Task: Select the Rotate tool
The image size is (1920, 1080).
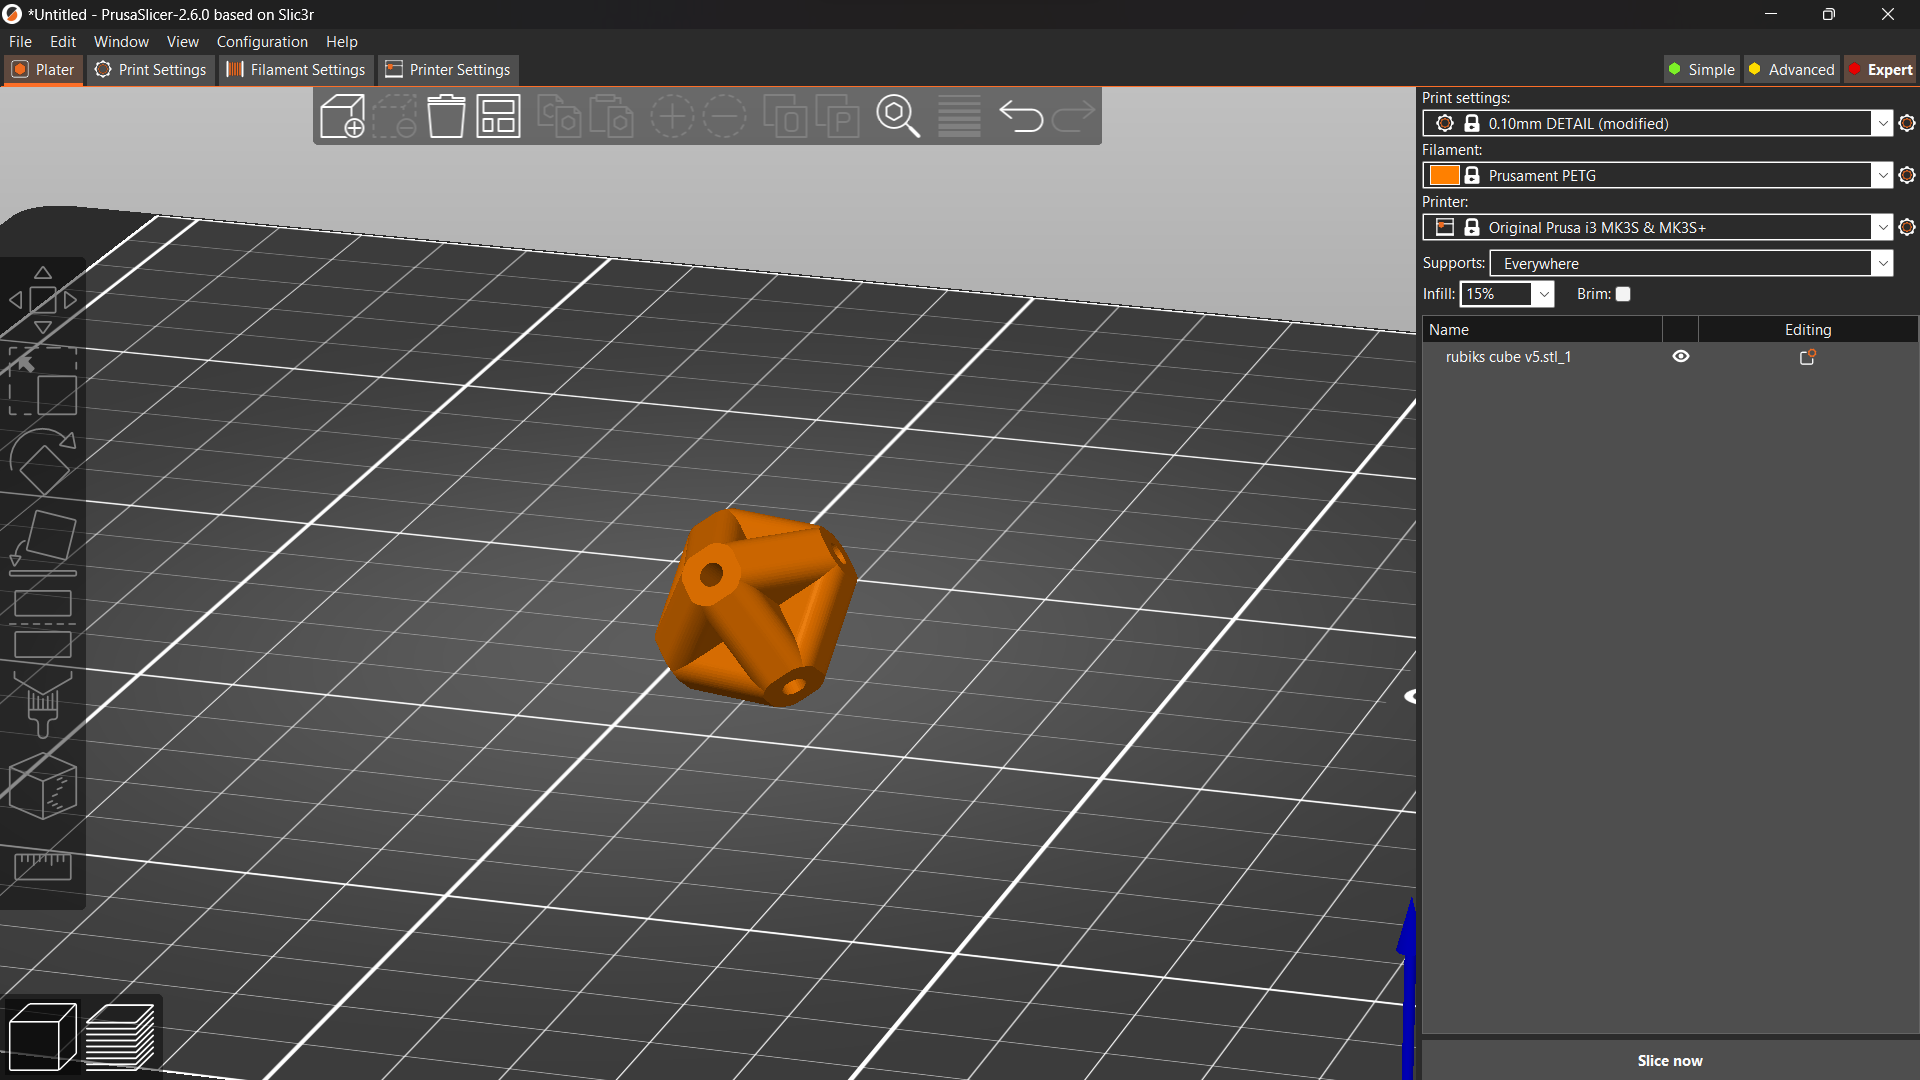Action: point(42,462)
